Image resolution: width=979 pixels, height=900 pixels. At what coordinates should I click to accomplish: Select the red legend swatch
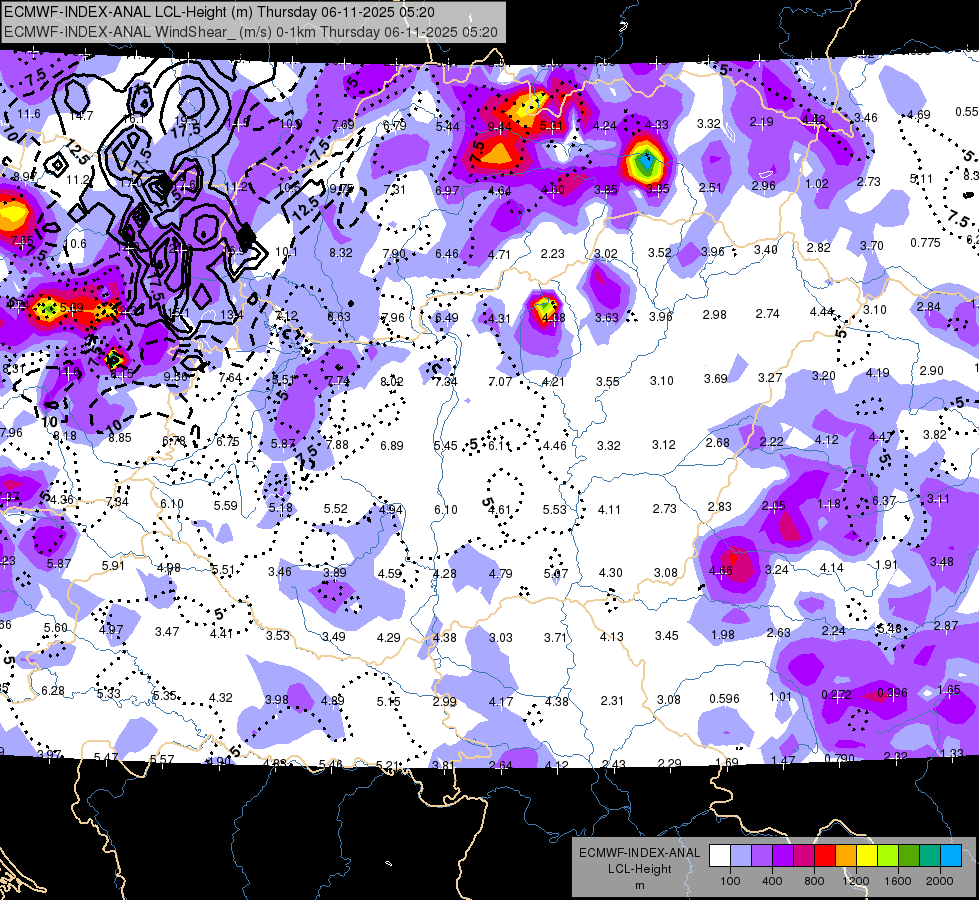point(825,856)
